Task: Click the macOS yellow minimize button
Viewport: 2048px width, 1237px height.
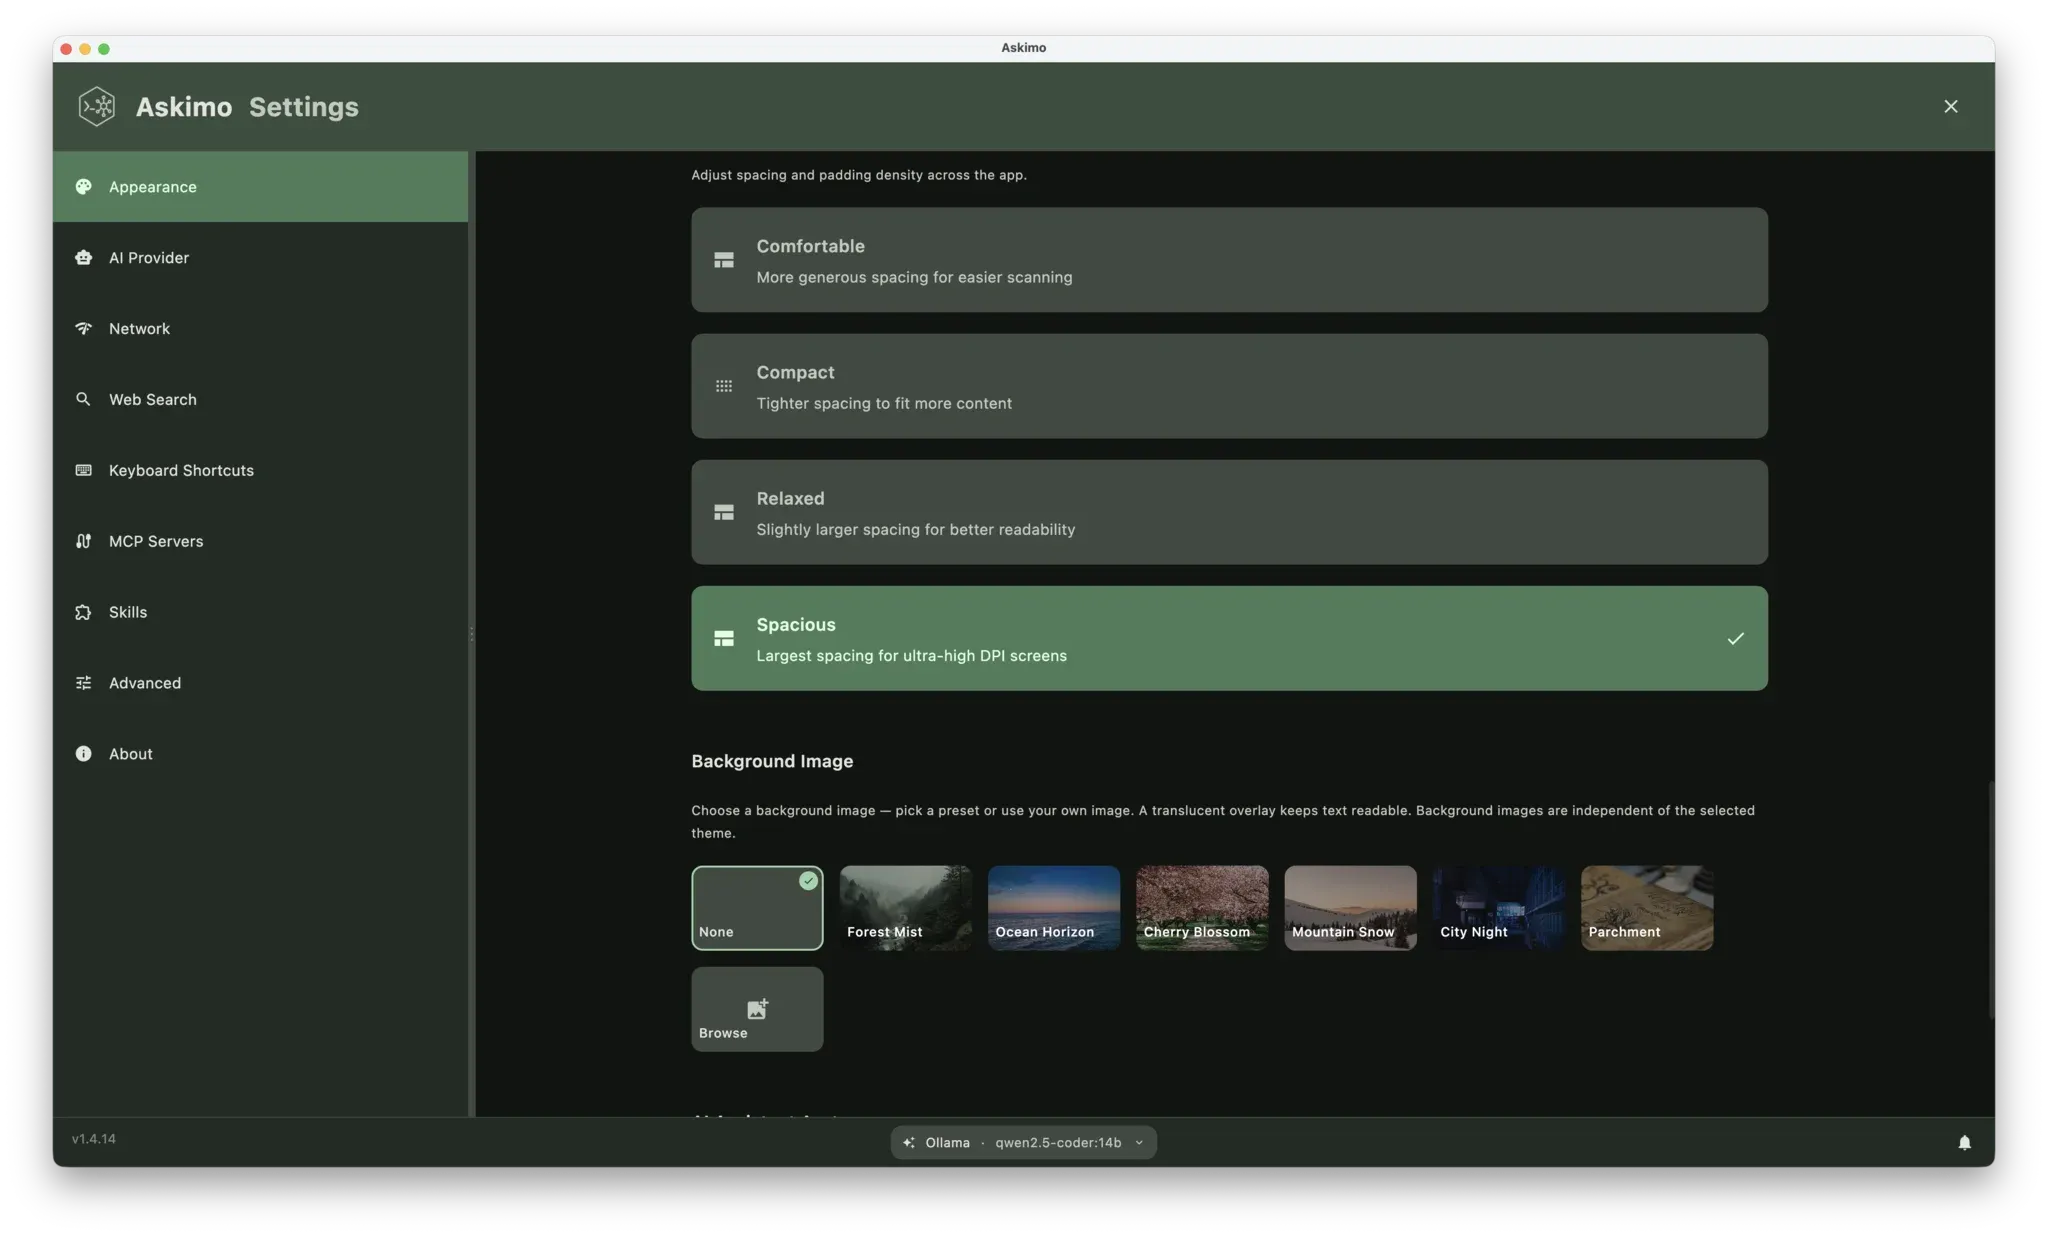Action: click(85, 48)
